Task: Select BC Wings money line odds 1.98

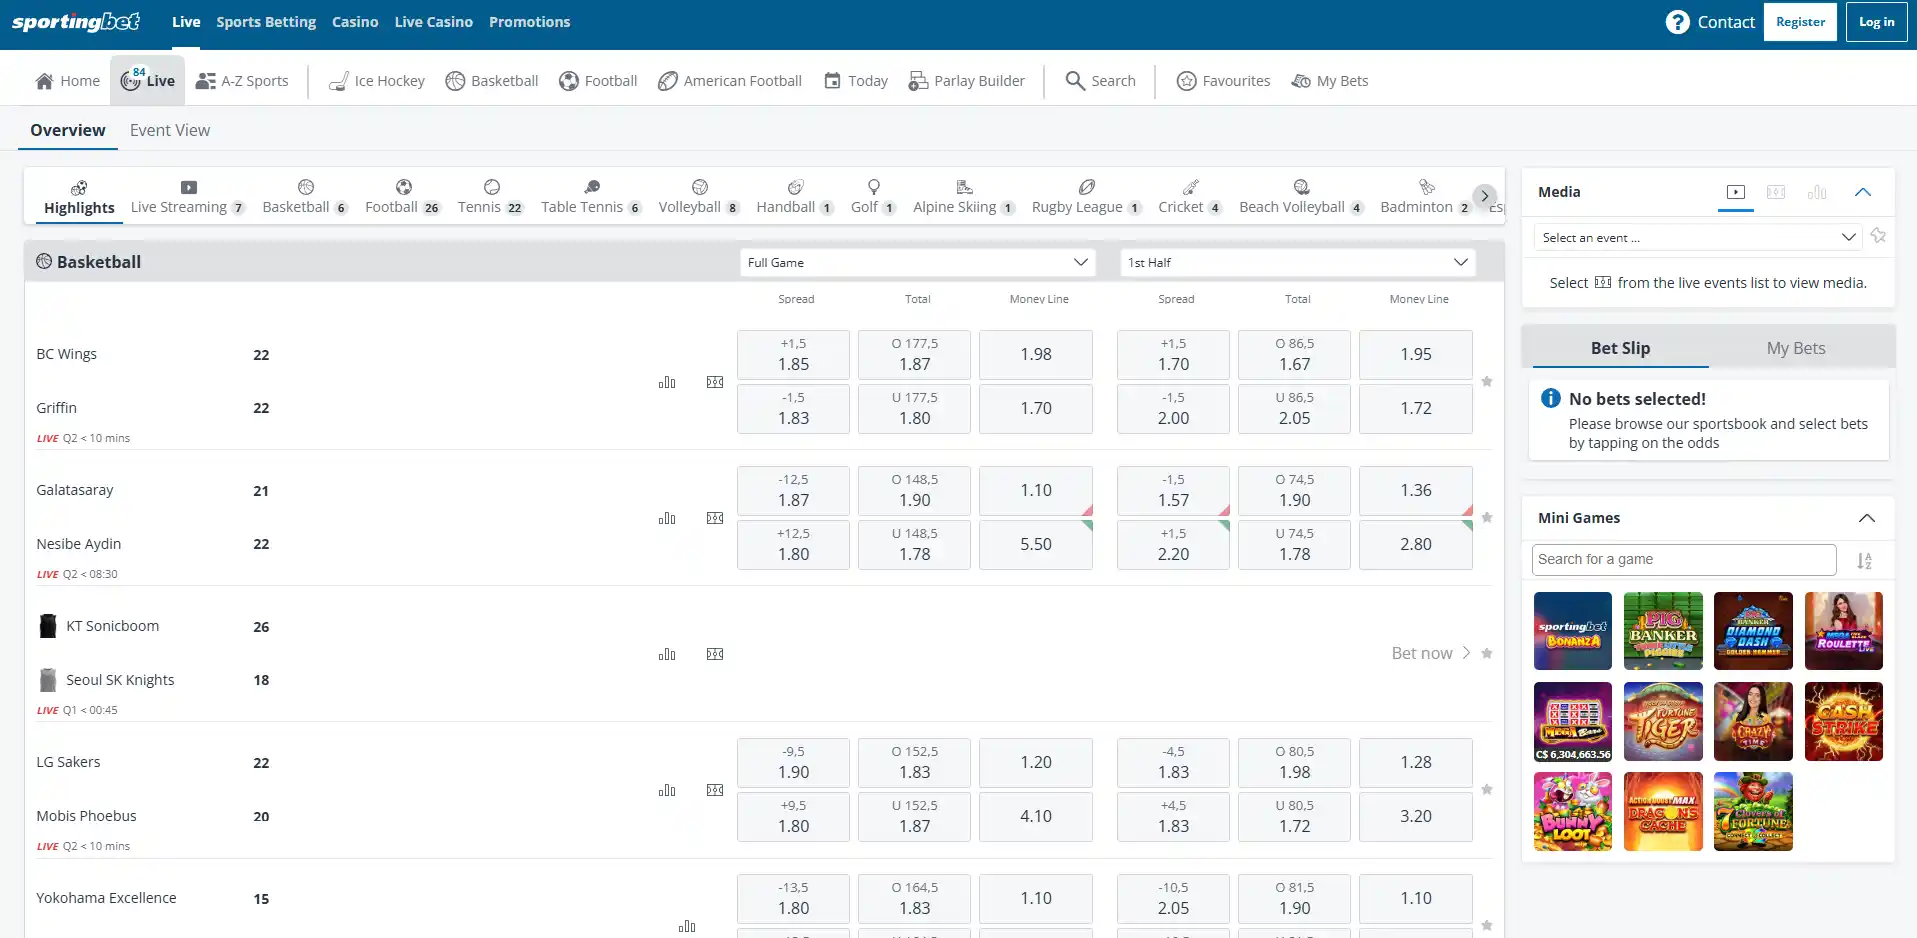Action: (1036, 355)
